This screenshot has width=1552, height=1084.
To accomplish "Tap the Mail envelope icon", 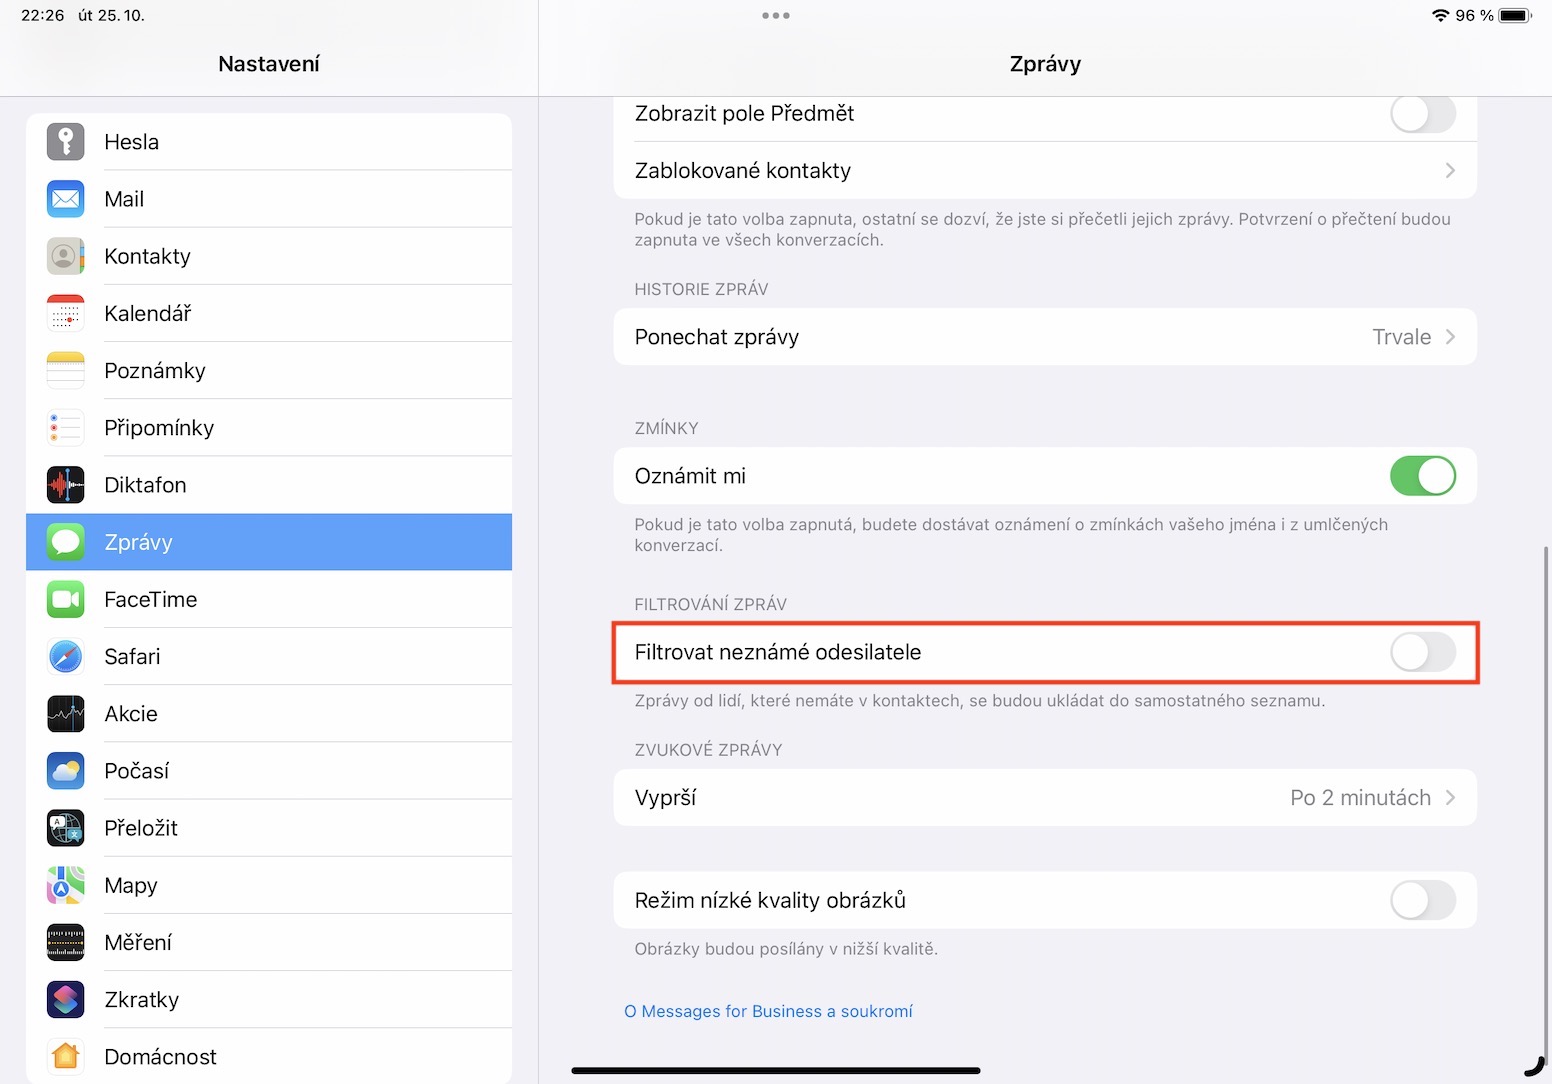I will coord(66,199).
